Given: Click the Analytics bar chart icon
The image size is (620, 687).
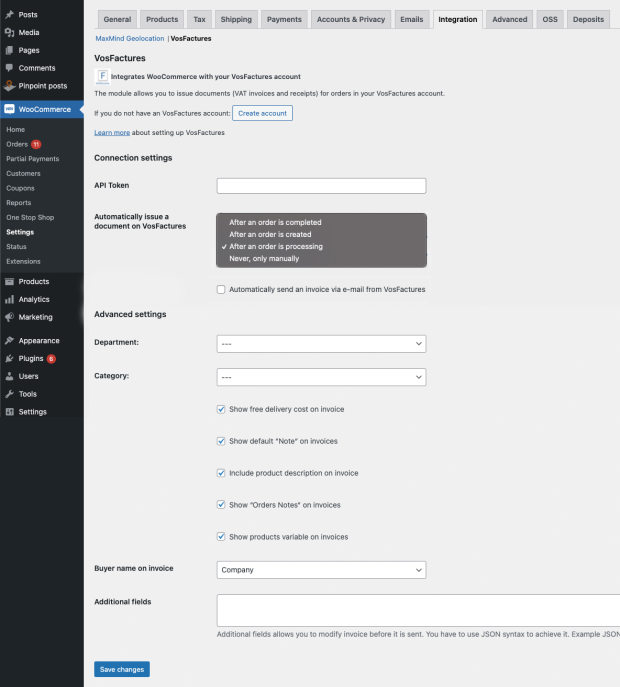Looking at the screenshot, I should pos(9,299).
